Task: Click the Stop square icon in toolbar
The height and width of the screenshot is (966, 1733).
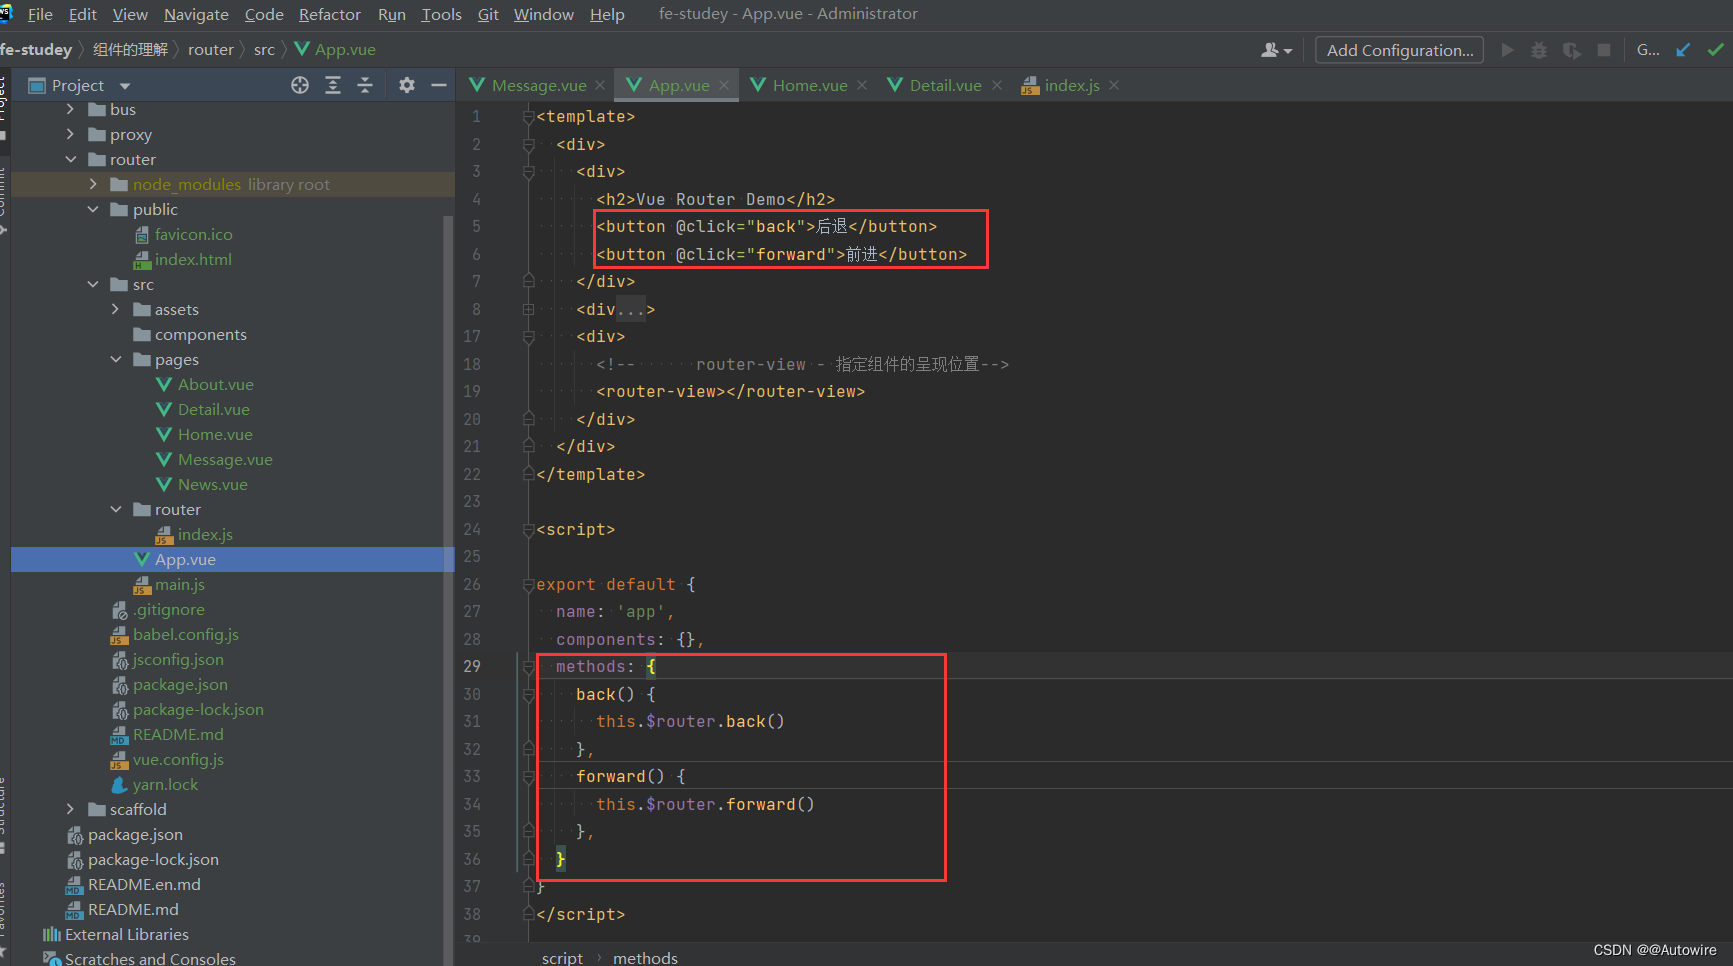Action: click(1604, 50)
